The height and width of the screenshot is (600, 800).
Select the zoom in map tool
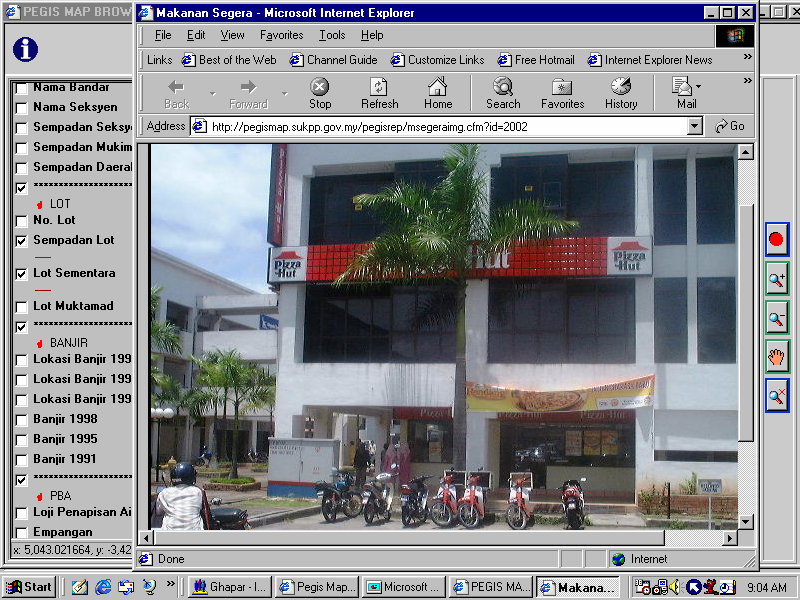777,280
